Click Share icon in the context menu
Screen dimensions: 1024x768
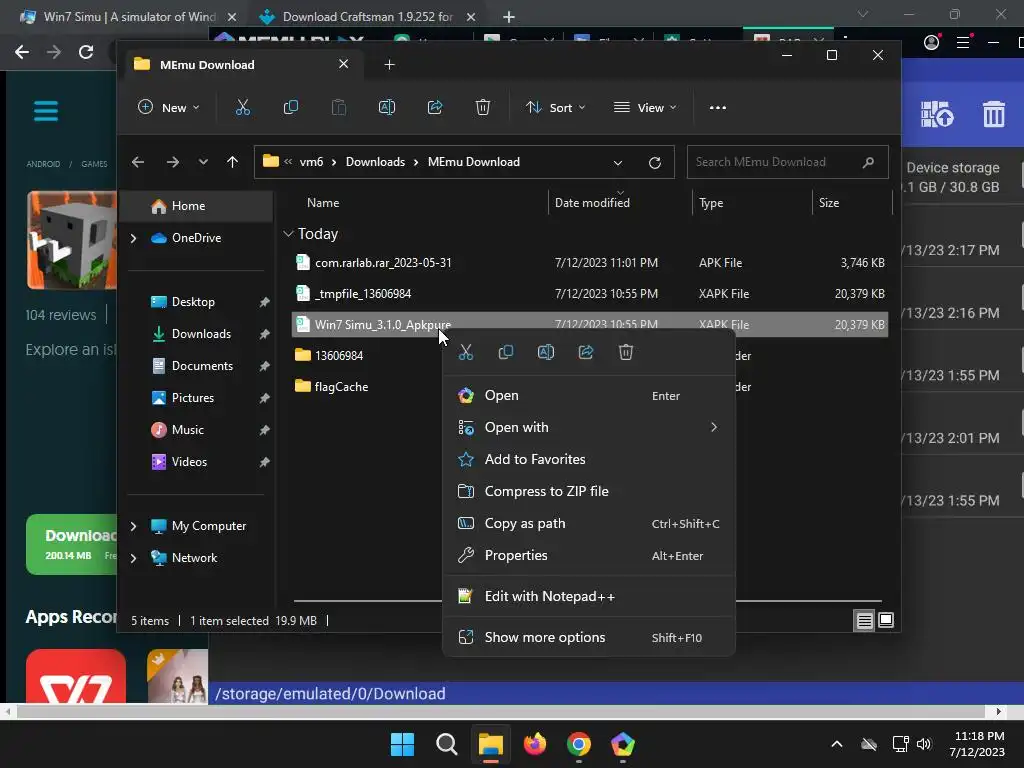[586, 353]
